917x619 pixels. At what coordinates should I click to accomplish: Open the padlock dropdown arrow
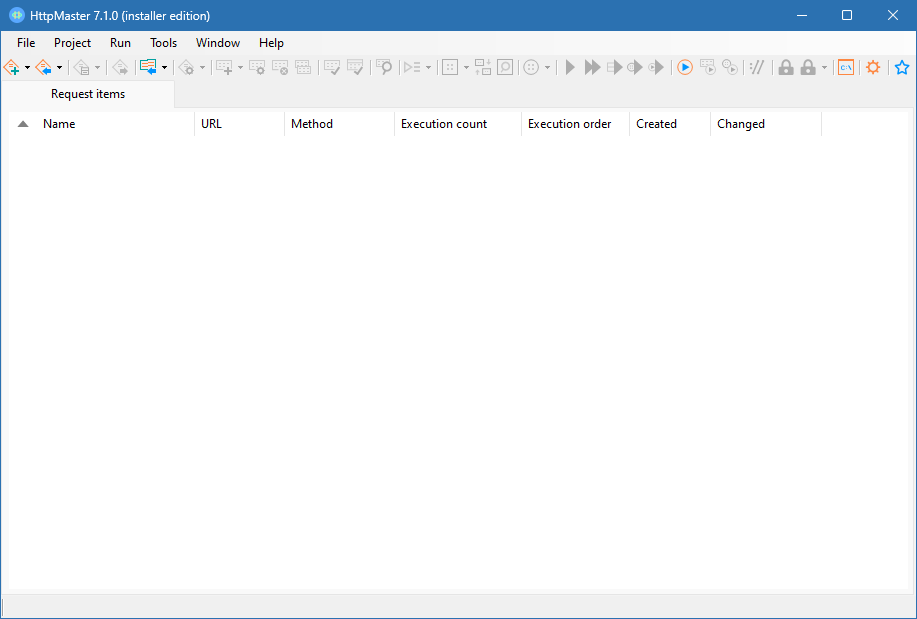tap(824, 68)
